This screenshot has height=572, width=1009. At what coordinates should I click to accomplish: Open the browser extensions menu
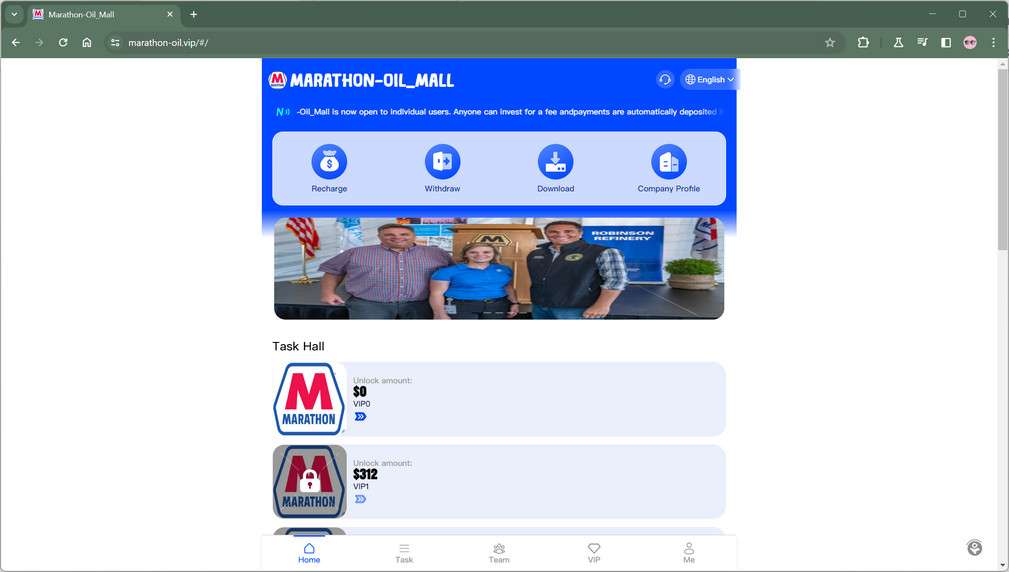[x=863, y=42]
